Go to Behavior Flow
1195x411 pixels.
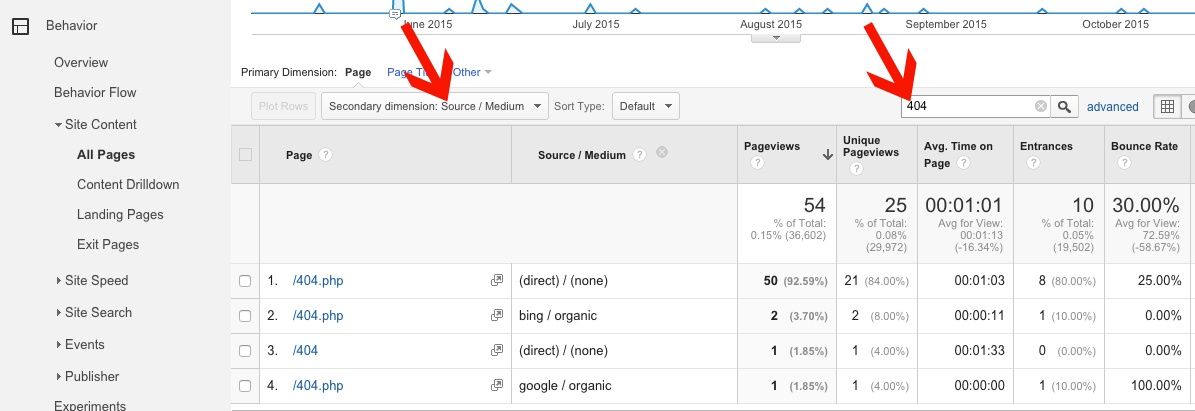pos(95,92)
